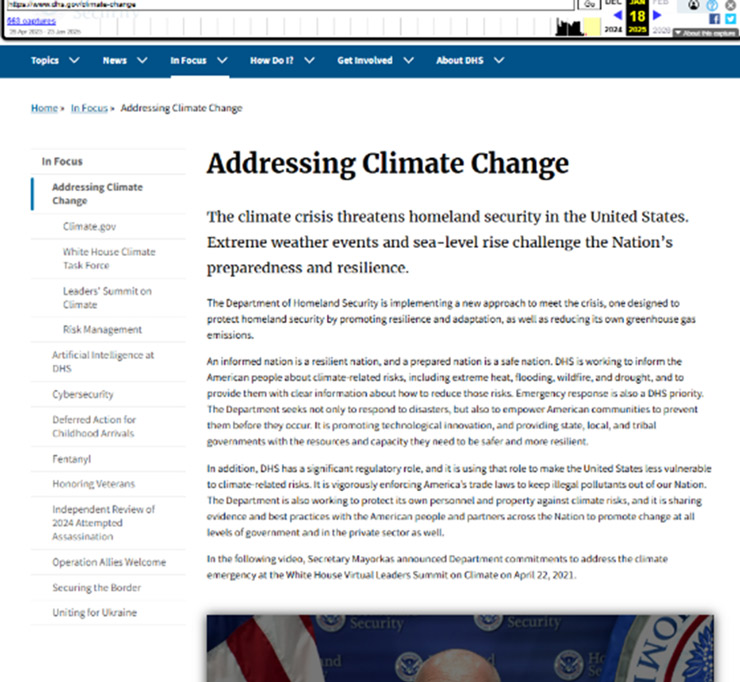Image resolution: width=740 pixels, height=682 pixels.
Task: Expand the Topics dropdown menu
Action: 55,60
